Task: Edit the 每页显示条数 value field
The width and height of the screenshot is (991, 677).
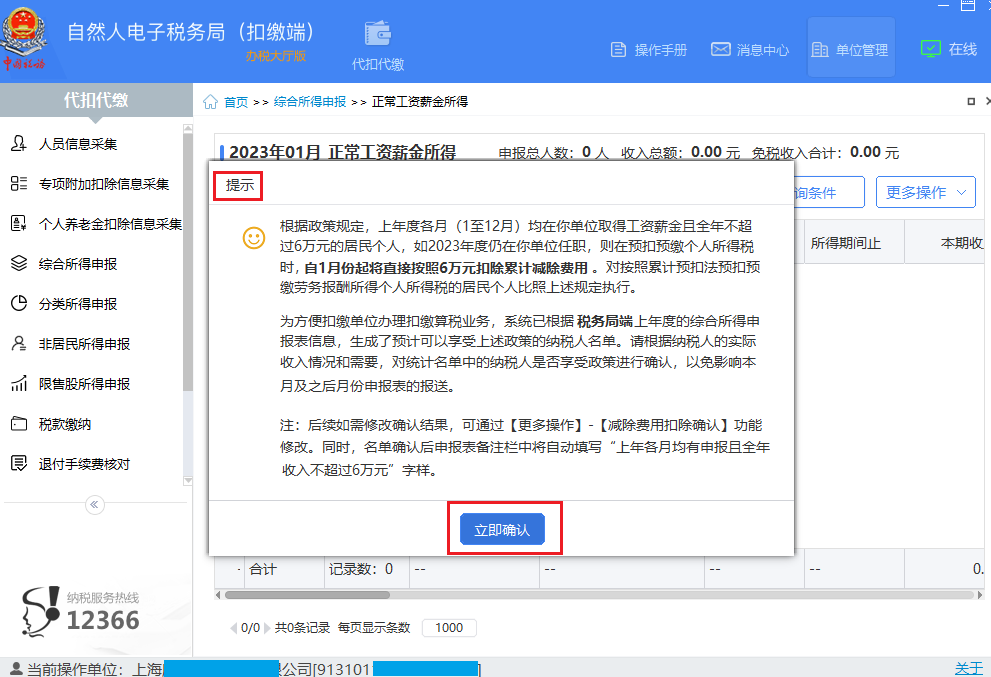Action: tap(449, 628)
